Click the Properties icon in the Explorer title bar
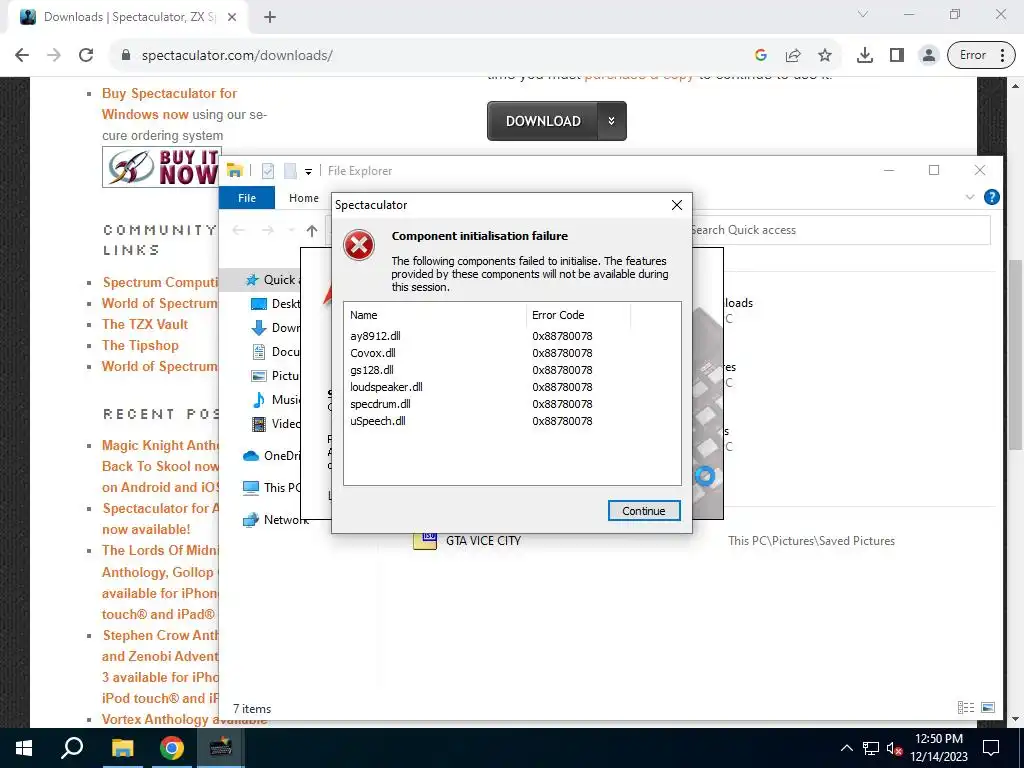1024x768 pixels. click(x=268, y=171)
